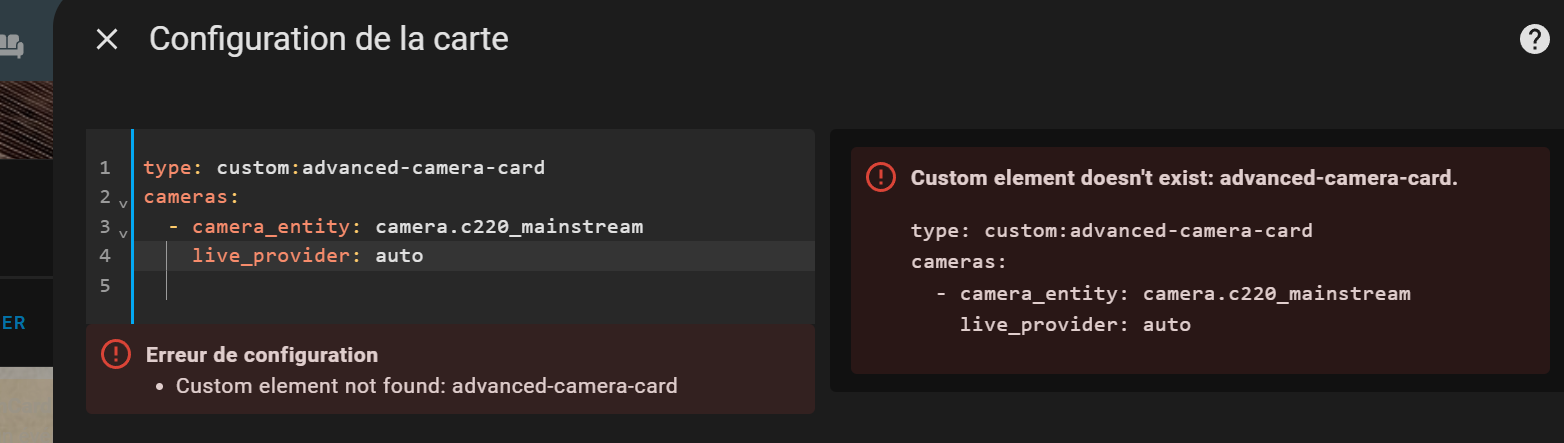
Task: Click the Configuration de la carte title
Action: pyautogui.click(x=329, y=39)
